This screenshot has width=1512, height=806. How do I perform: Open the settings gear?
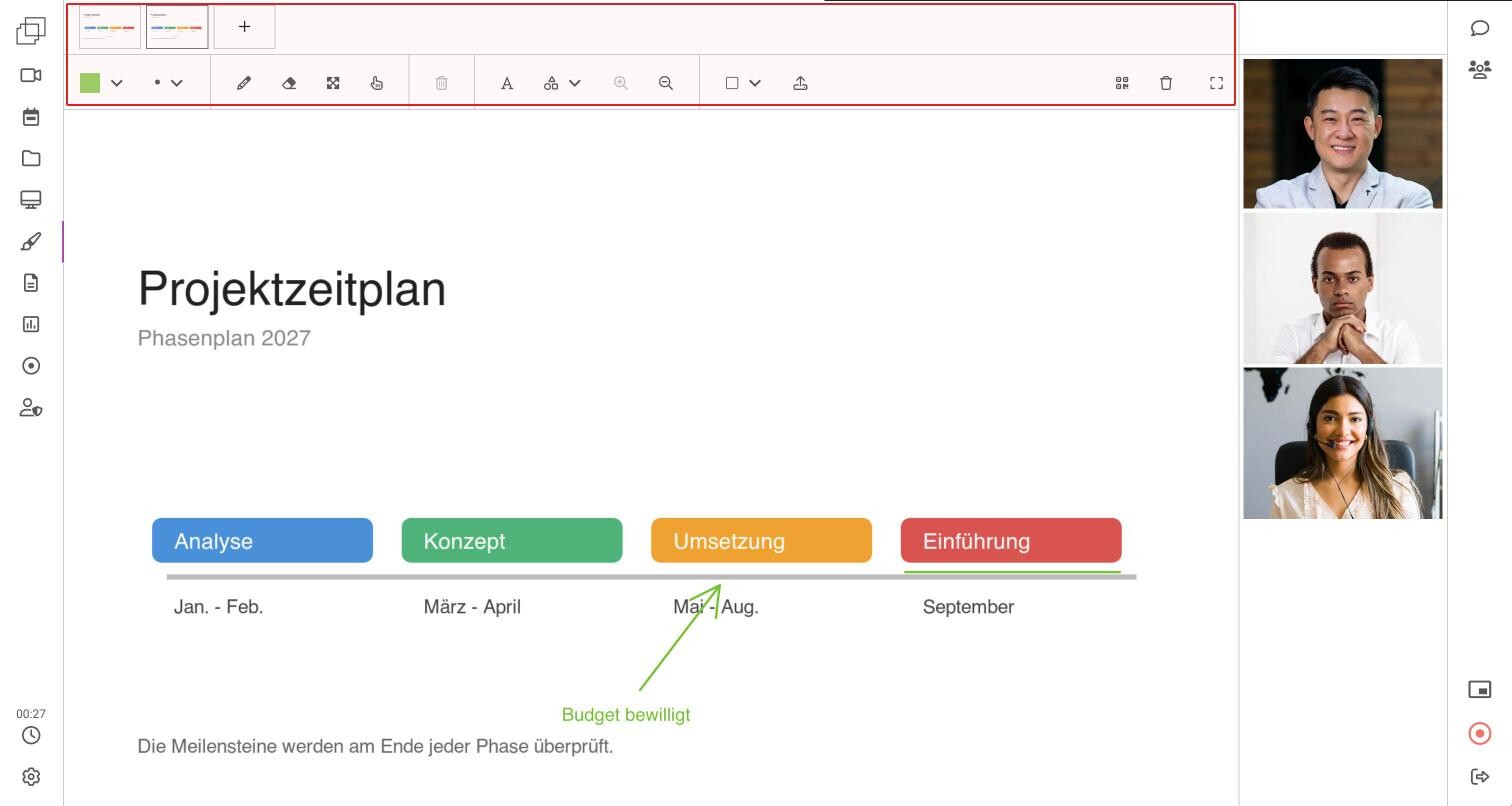pyautogui.click(x=31, y=777)
